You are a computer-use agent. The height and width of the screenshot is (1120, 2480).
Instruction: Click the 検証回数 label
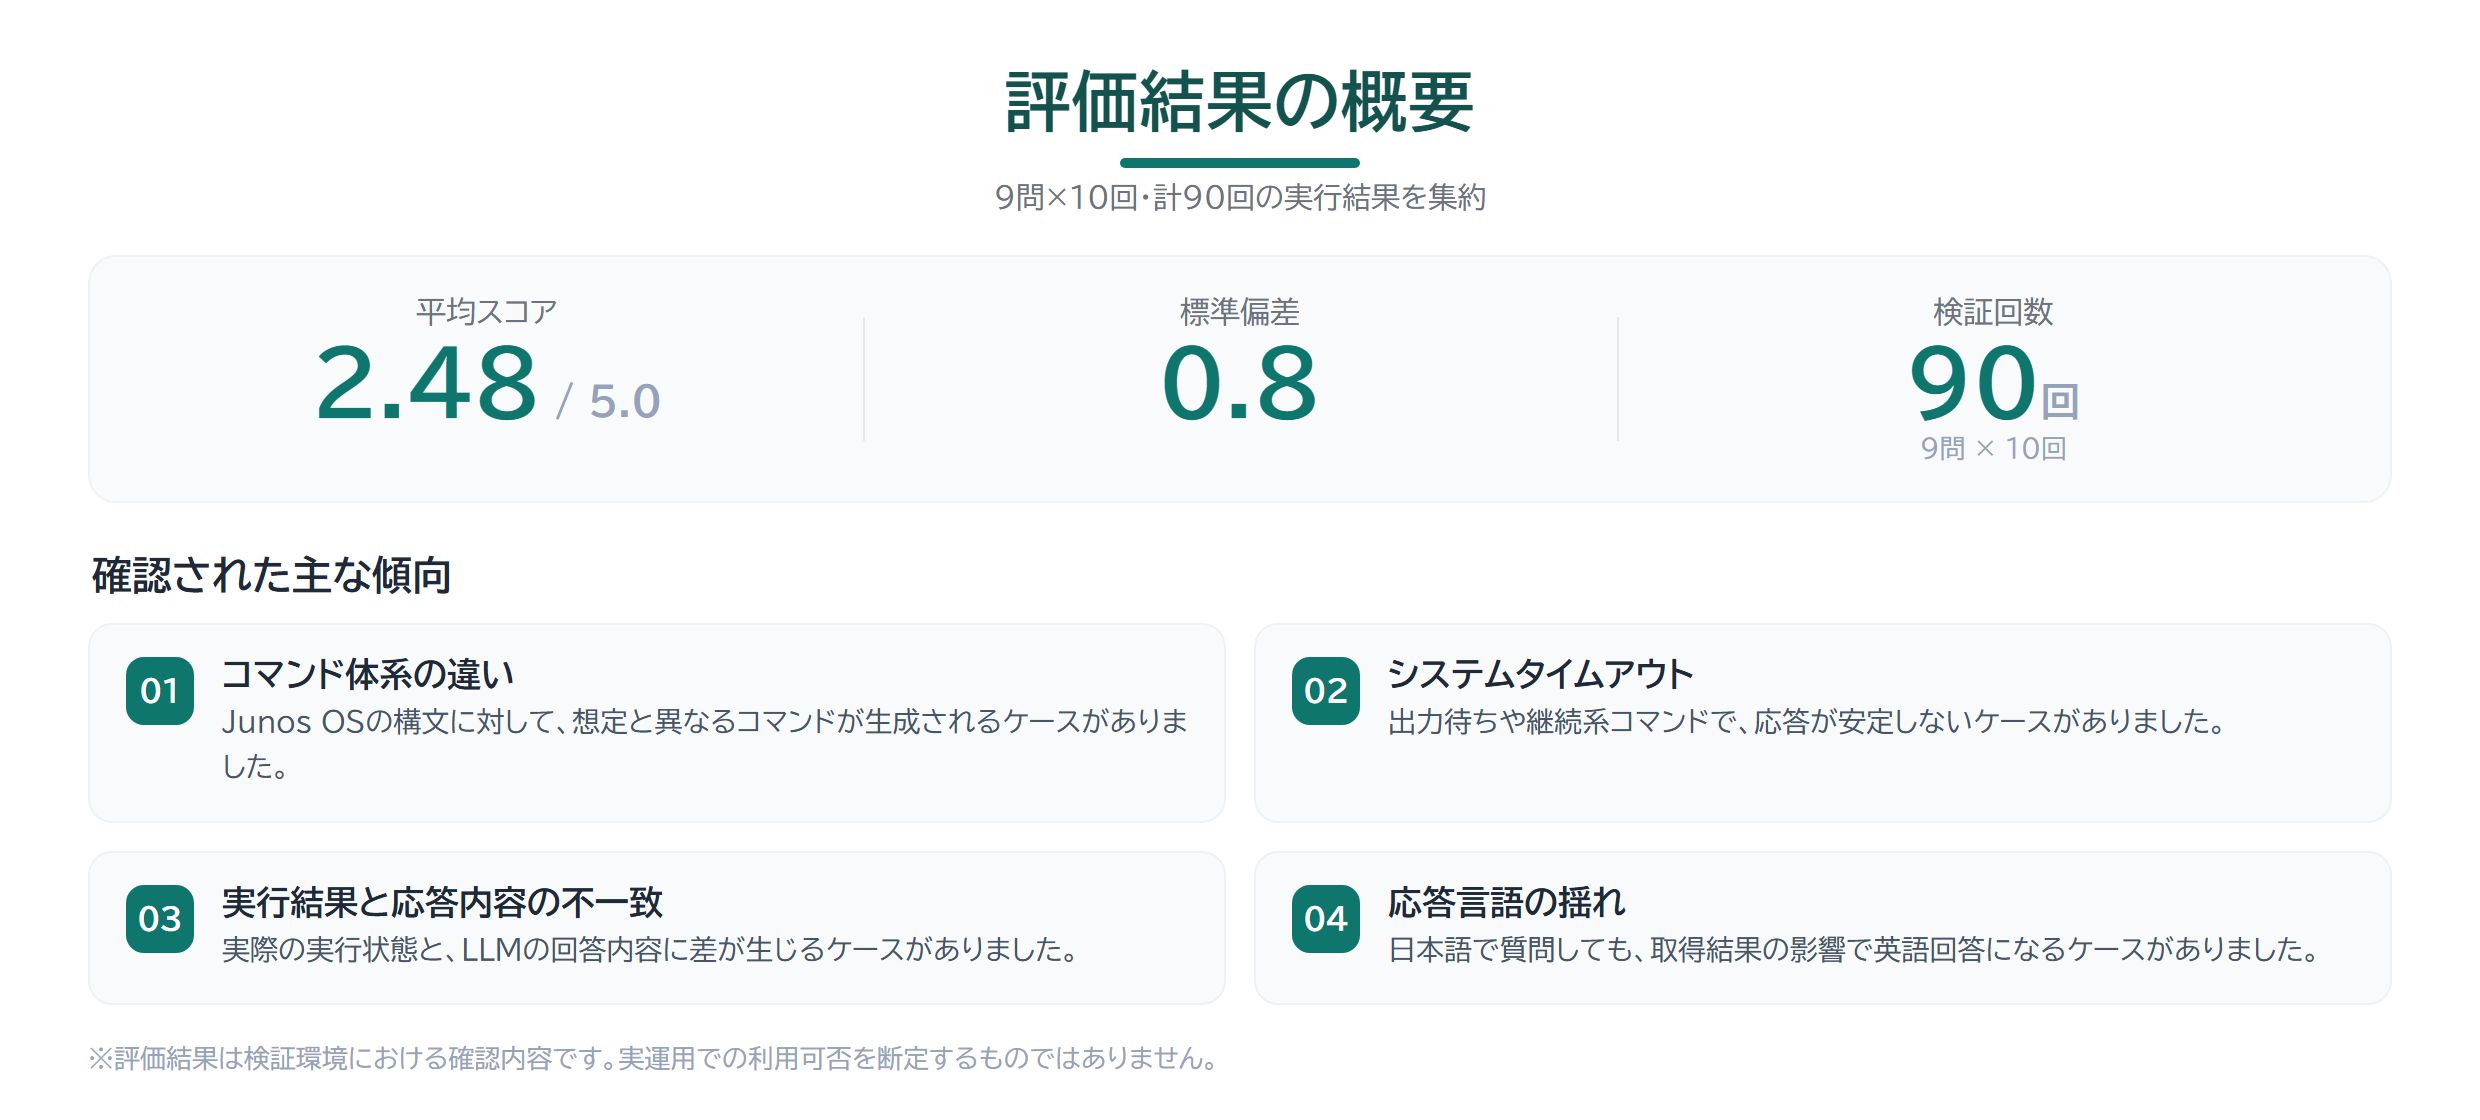click(1993, 312)
